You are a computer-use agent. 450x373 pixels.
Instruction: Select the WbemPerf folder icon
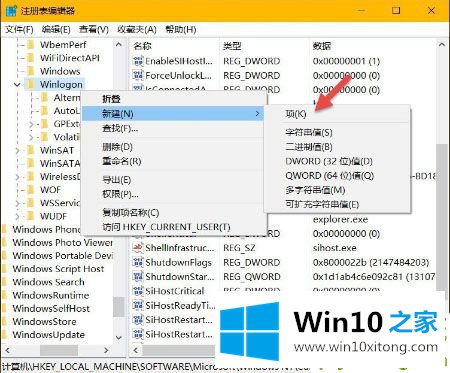31,45
